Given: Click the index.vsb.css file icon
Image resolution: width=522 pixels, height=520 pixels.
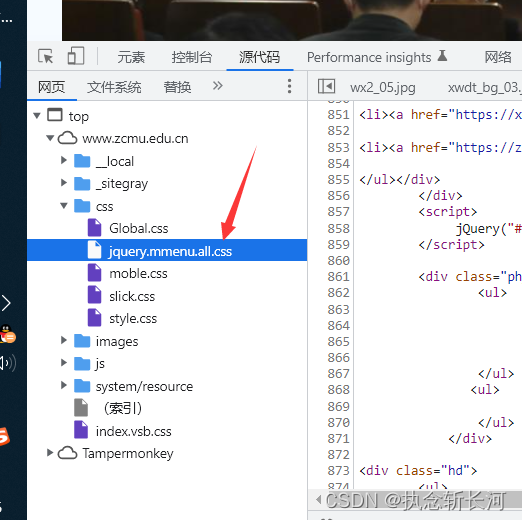Looking at the screenshot, I should (x=81, y=430).
